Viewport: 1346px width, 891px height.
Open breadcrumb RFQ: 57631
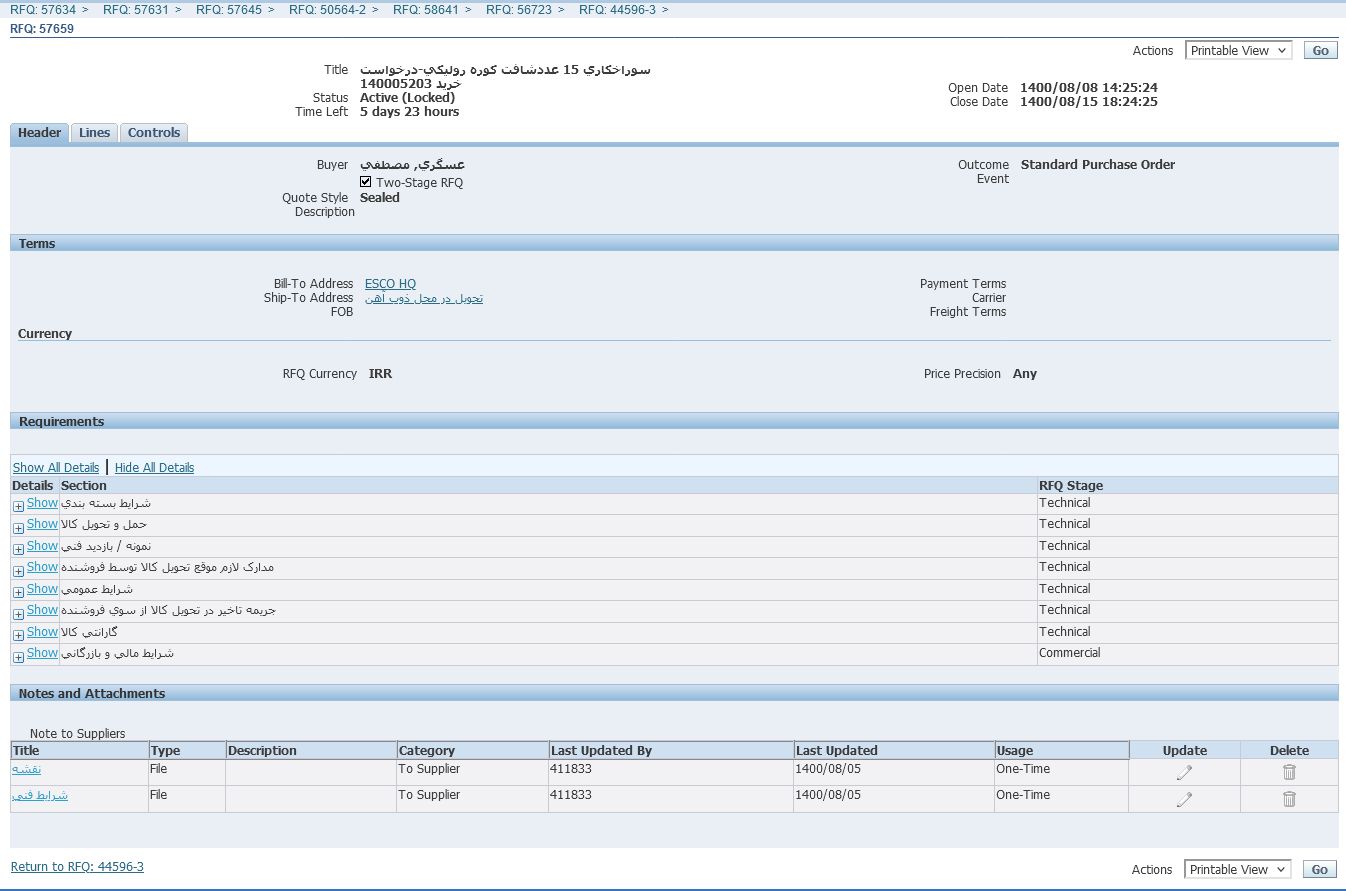[x=136, y=9]
